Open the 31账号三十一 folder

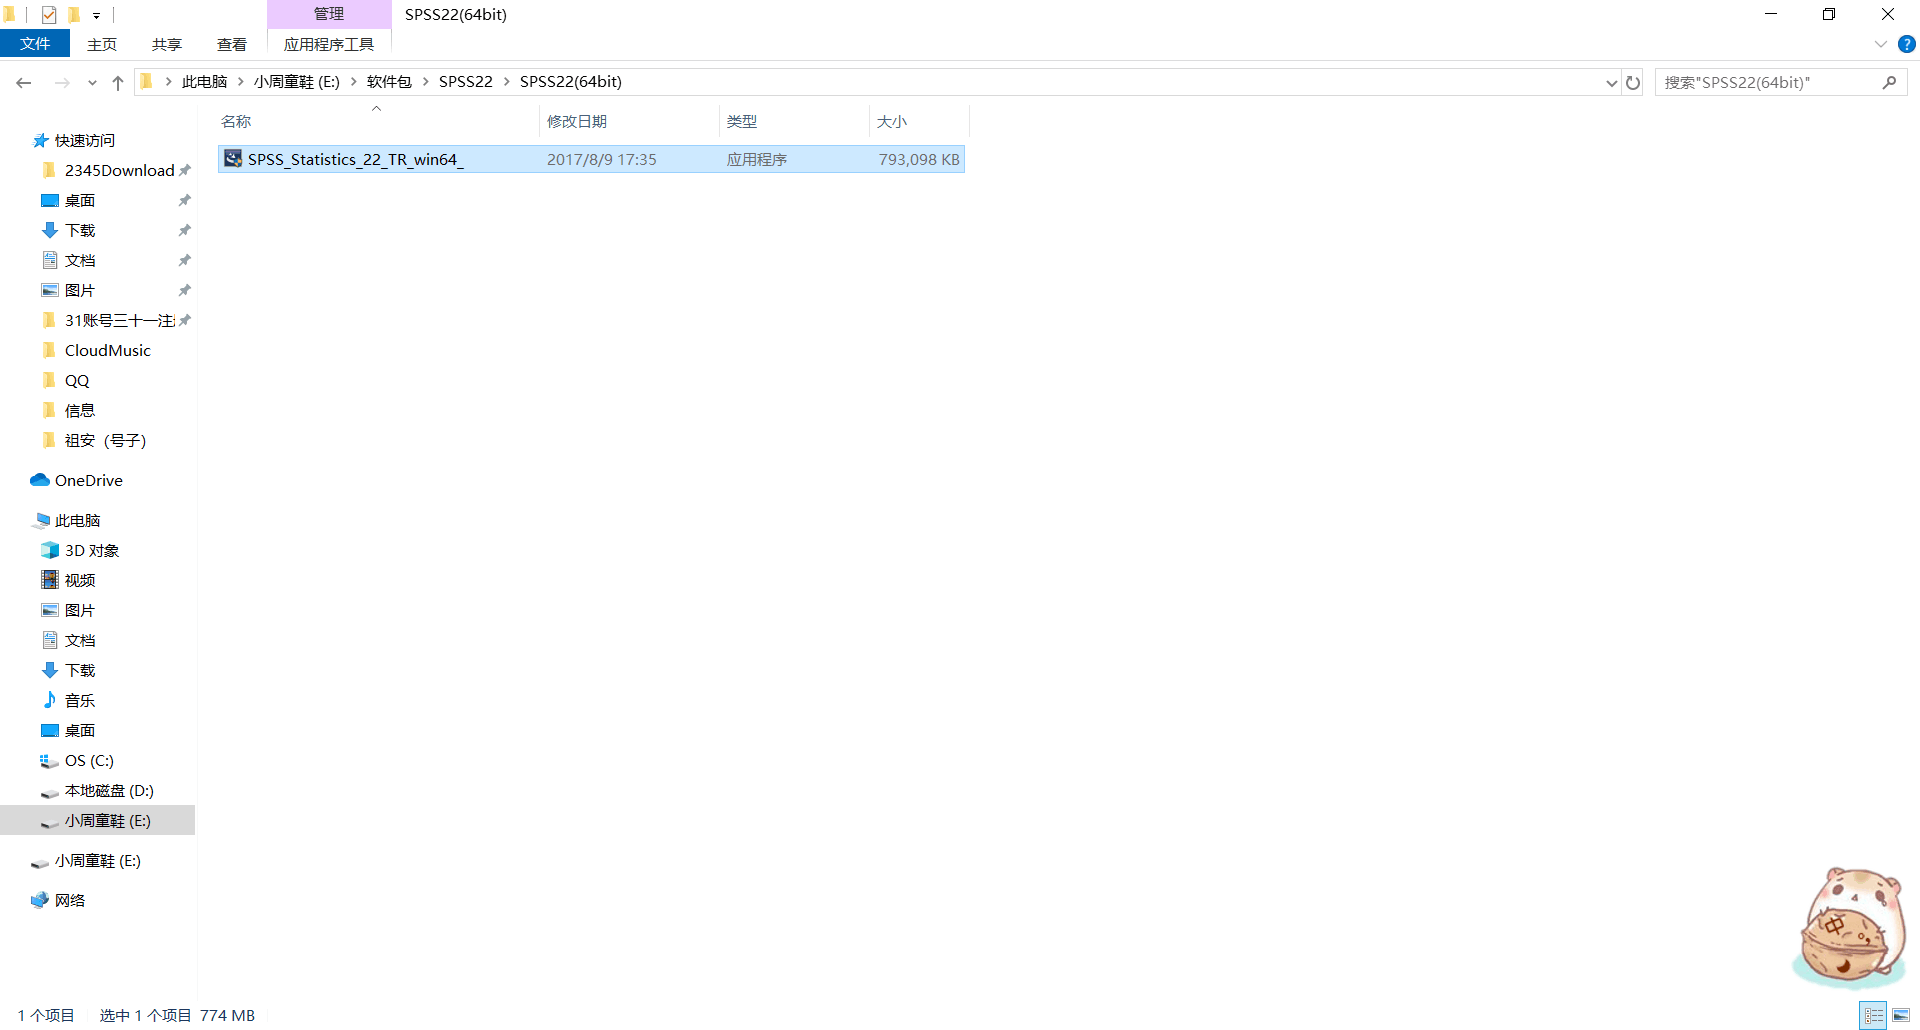(x=119, y=321)
